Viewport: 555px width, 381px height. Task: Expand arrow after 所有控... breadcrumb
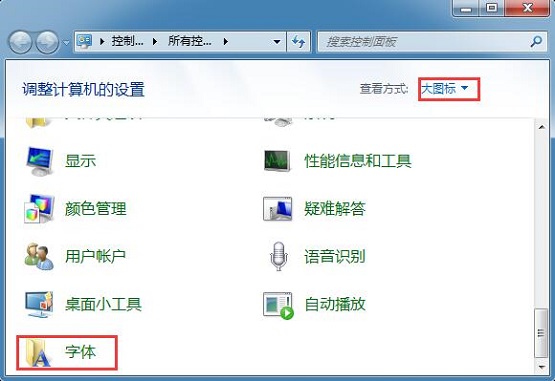[x=225, y=42]
